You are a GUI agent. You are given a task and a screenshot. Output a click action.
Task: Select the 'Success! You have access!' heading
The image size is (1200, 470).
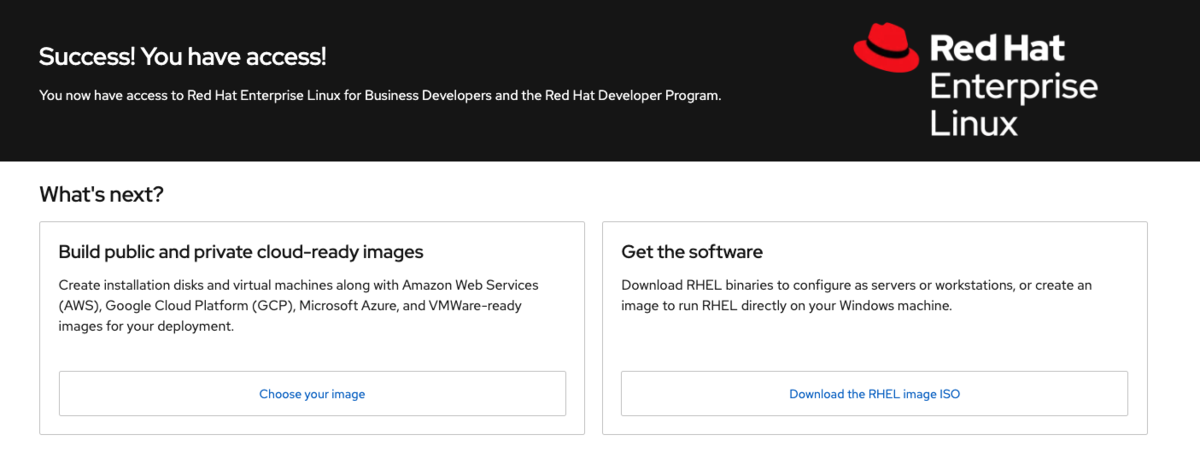click(183, 57)
